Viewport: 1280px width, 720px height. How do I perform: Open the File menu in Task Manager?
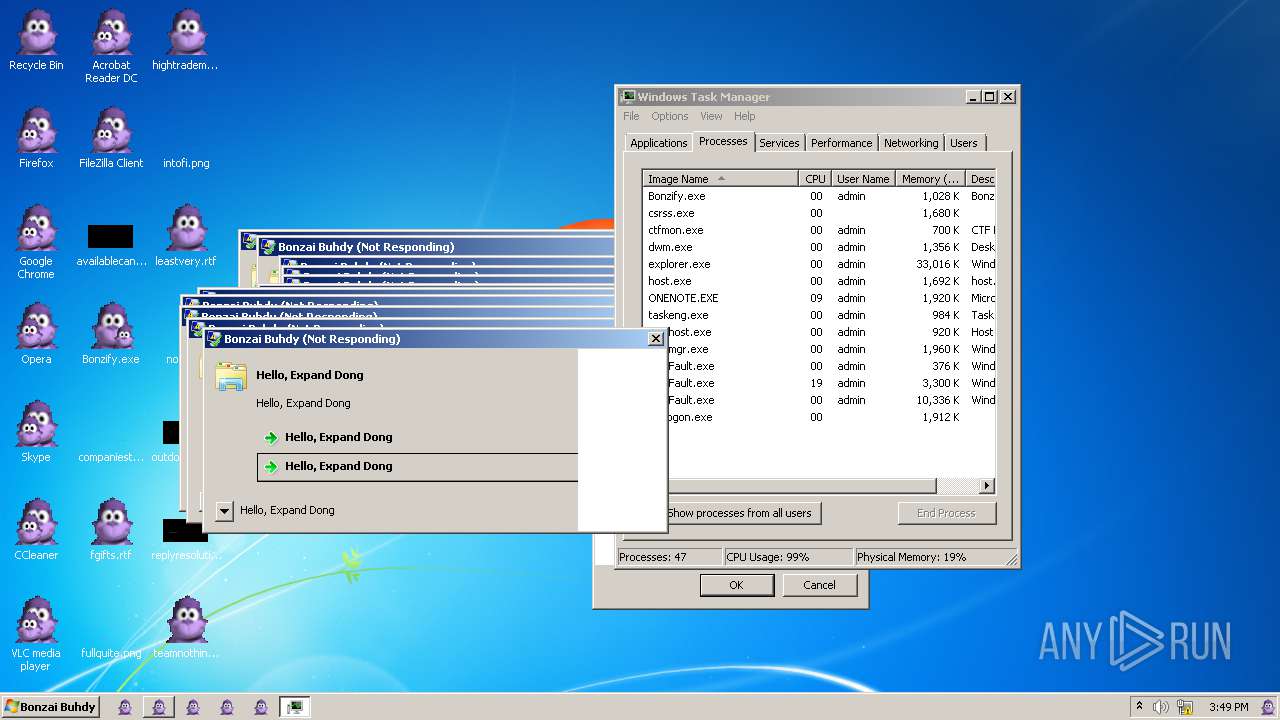[x=631, y=116]
